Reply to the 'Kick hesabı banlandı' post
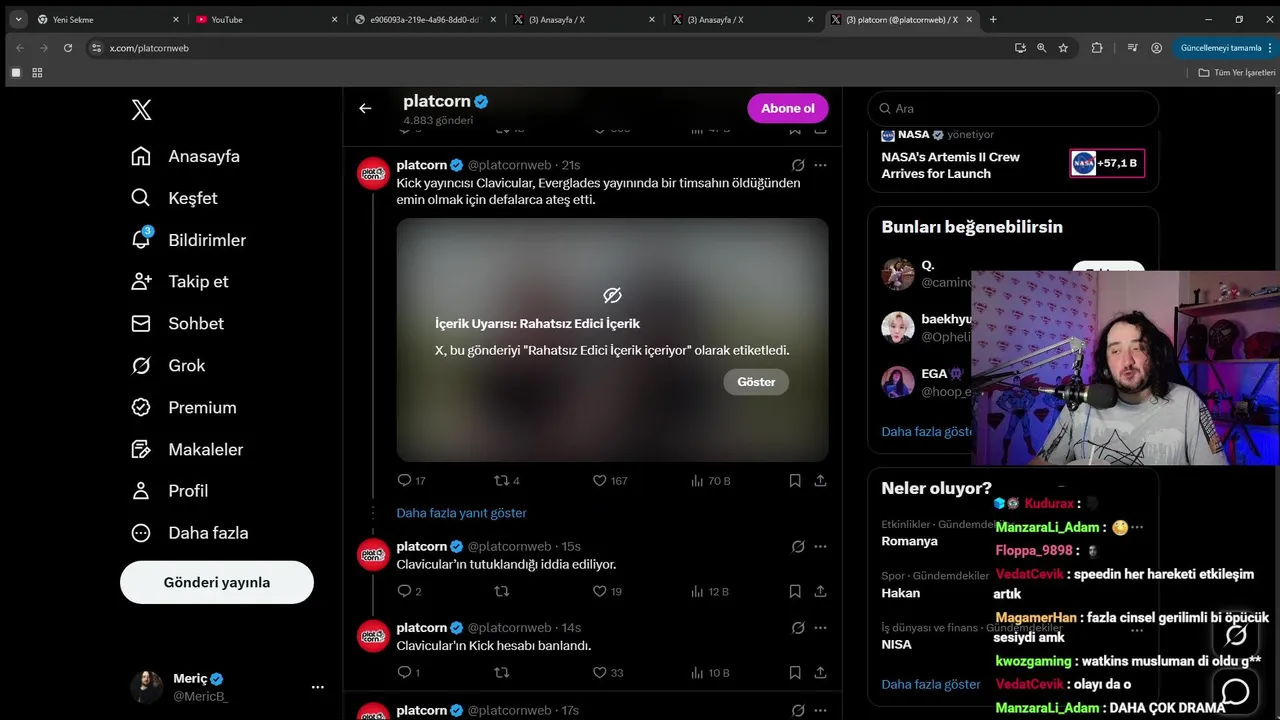Image resolution: width=1280 pixels, height=720 pixels. tap(408, 673)
